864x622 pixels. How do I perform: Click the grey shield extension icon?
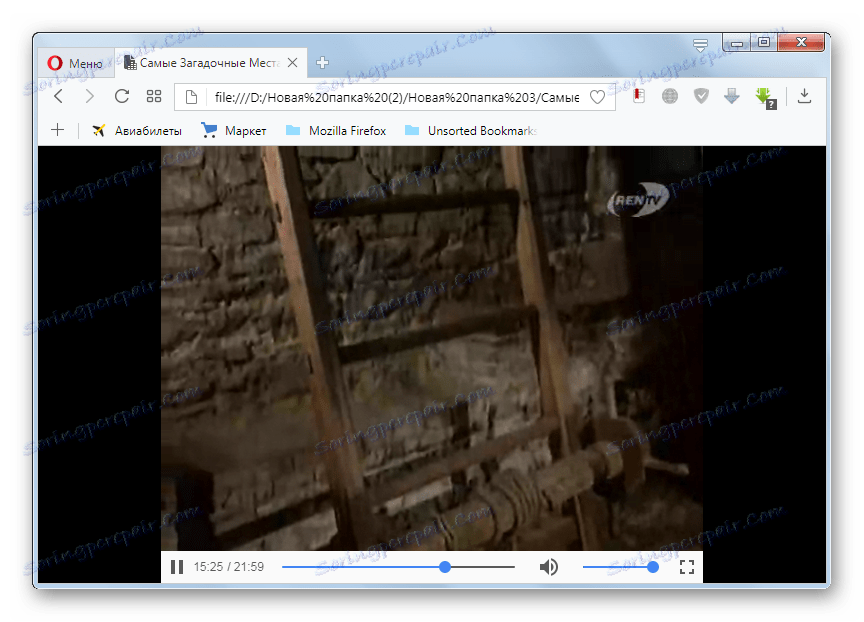pos(701,96)
